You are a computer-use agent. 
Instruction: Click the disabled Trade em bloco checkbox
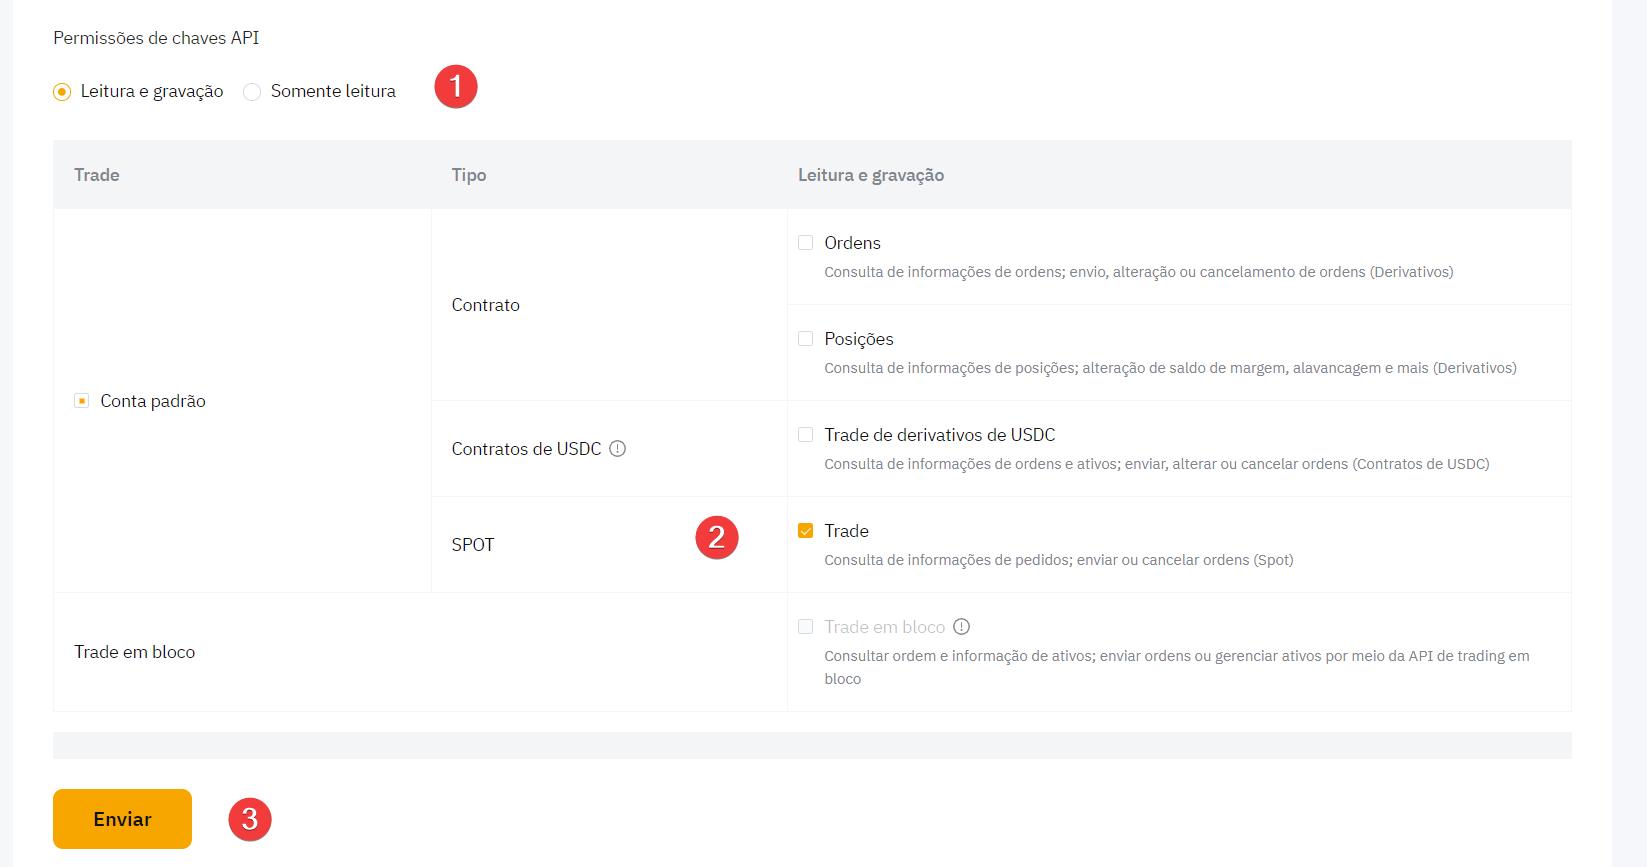click(x=805, y=627)
